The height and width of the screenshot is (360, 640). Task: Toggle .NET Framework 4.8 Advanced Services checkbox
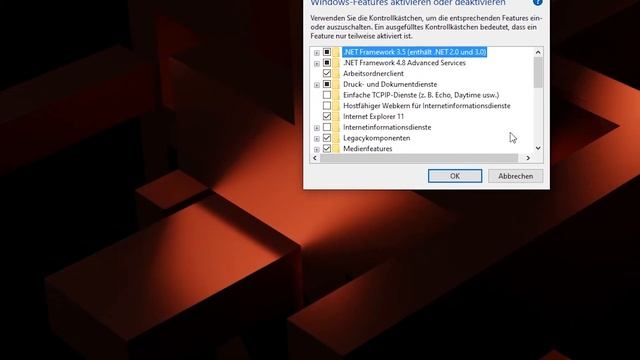327,63
